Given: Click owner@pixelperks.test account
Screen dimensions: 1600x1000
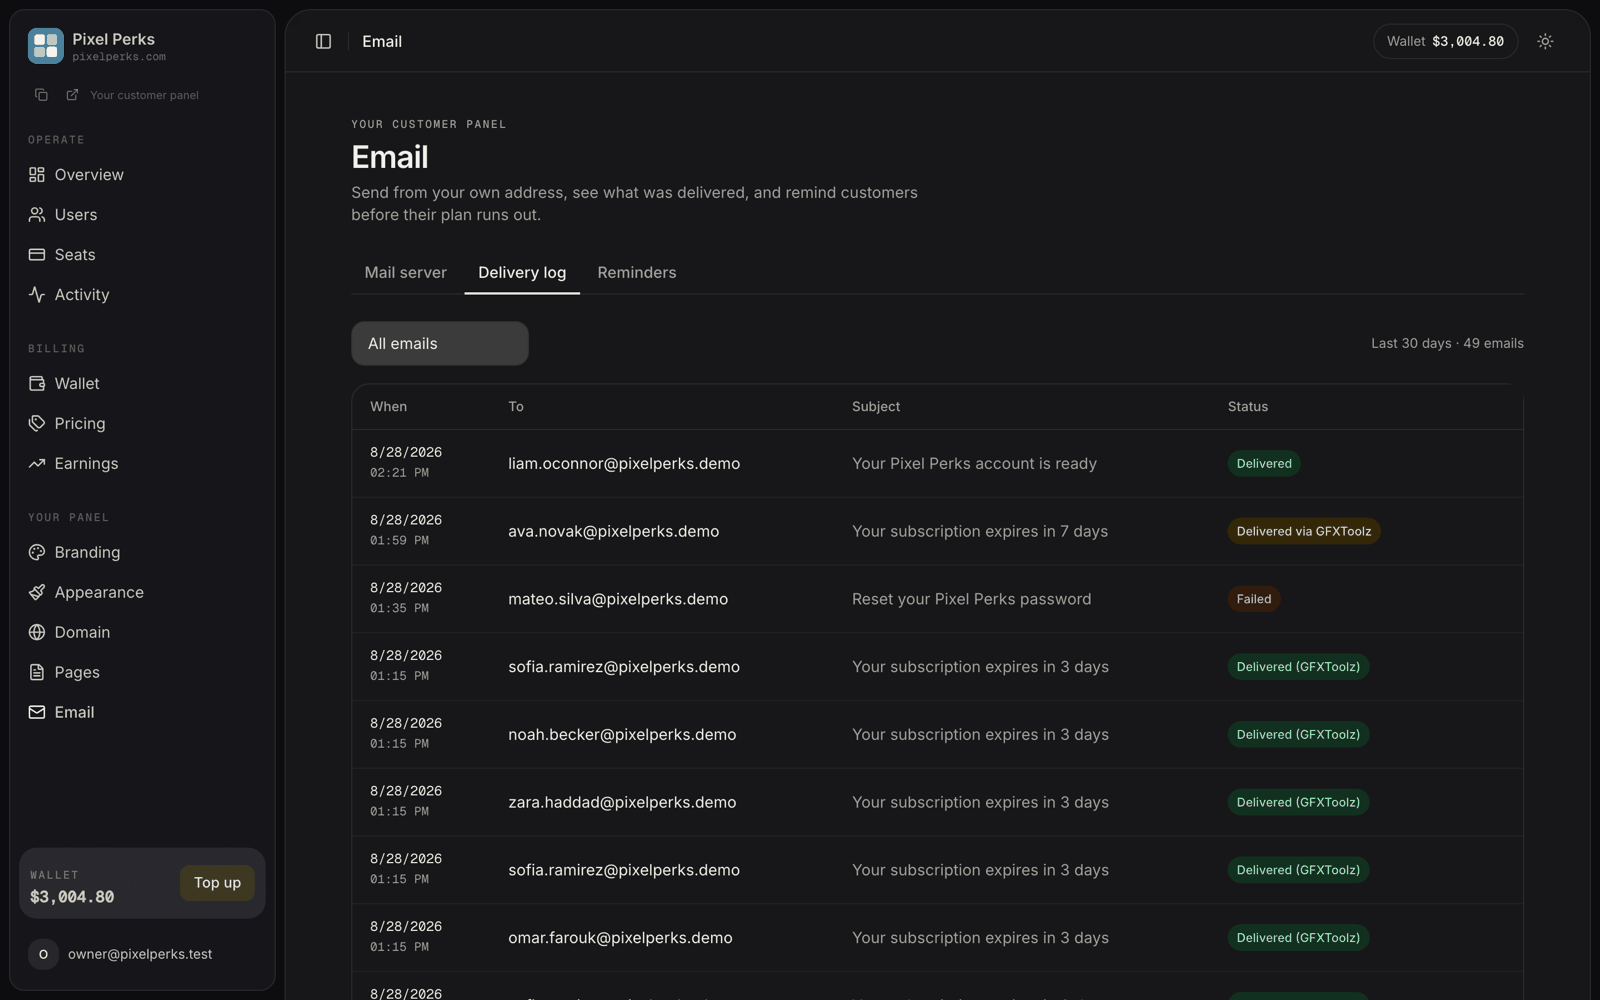Looking at the screenshot, I should click(142, 954).
